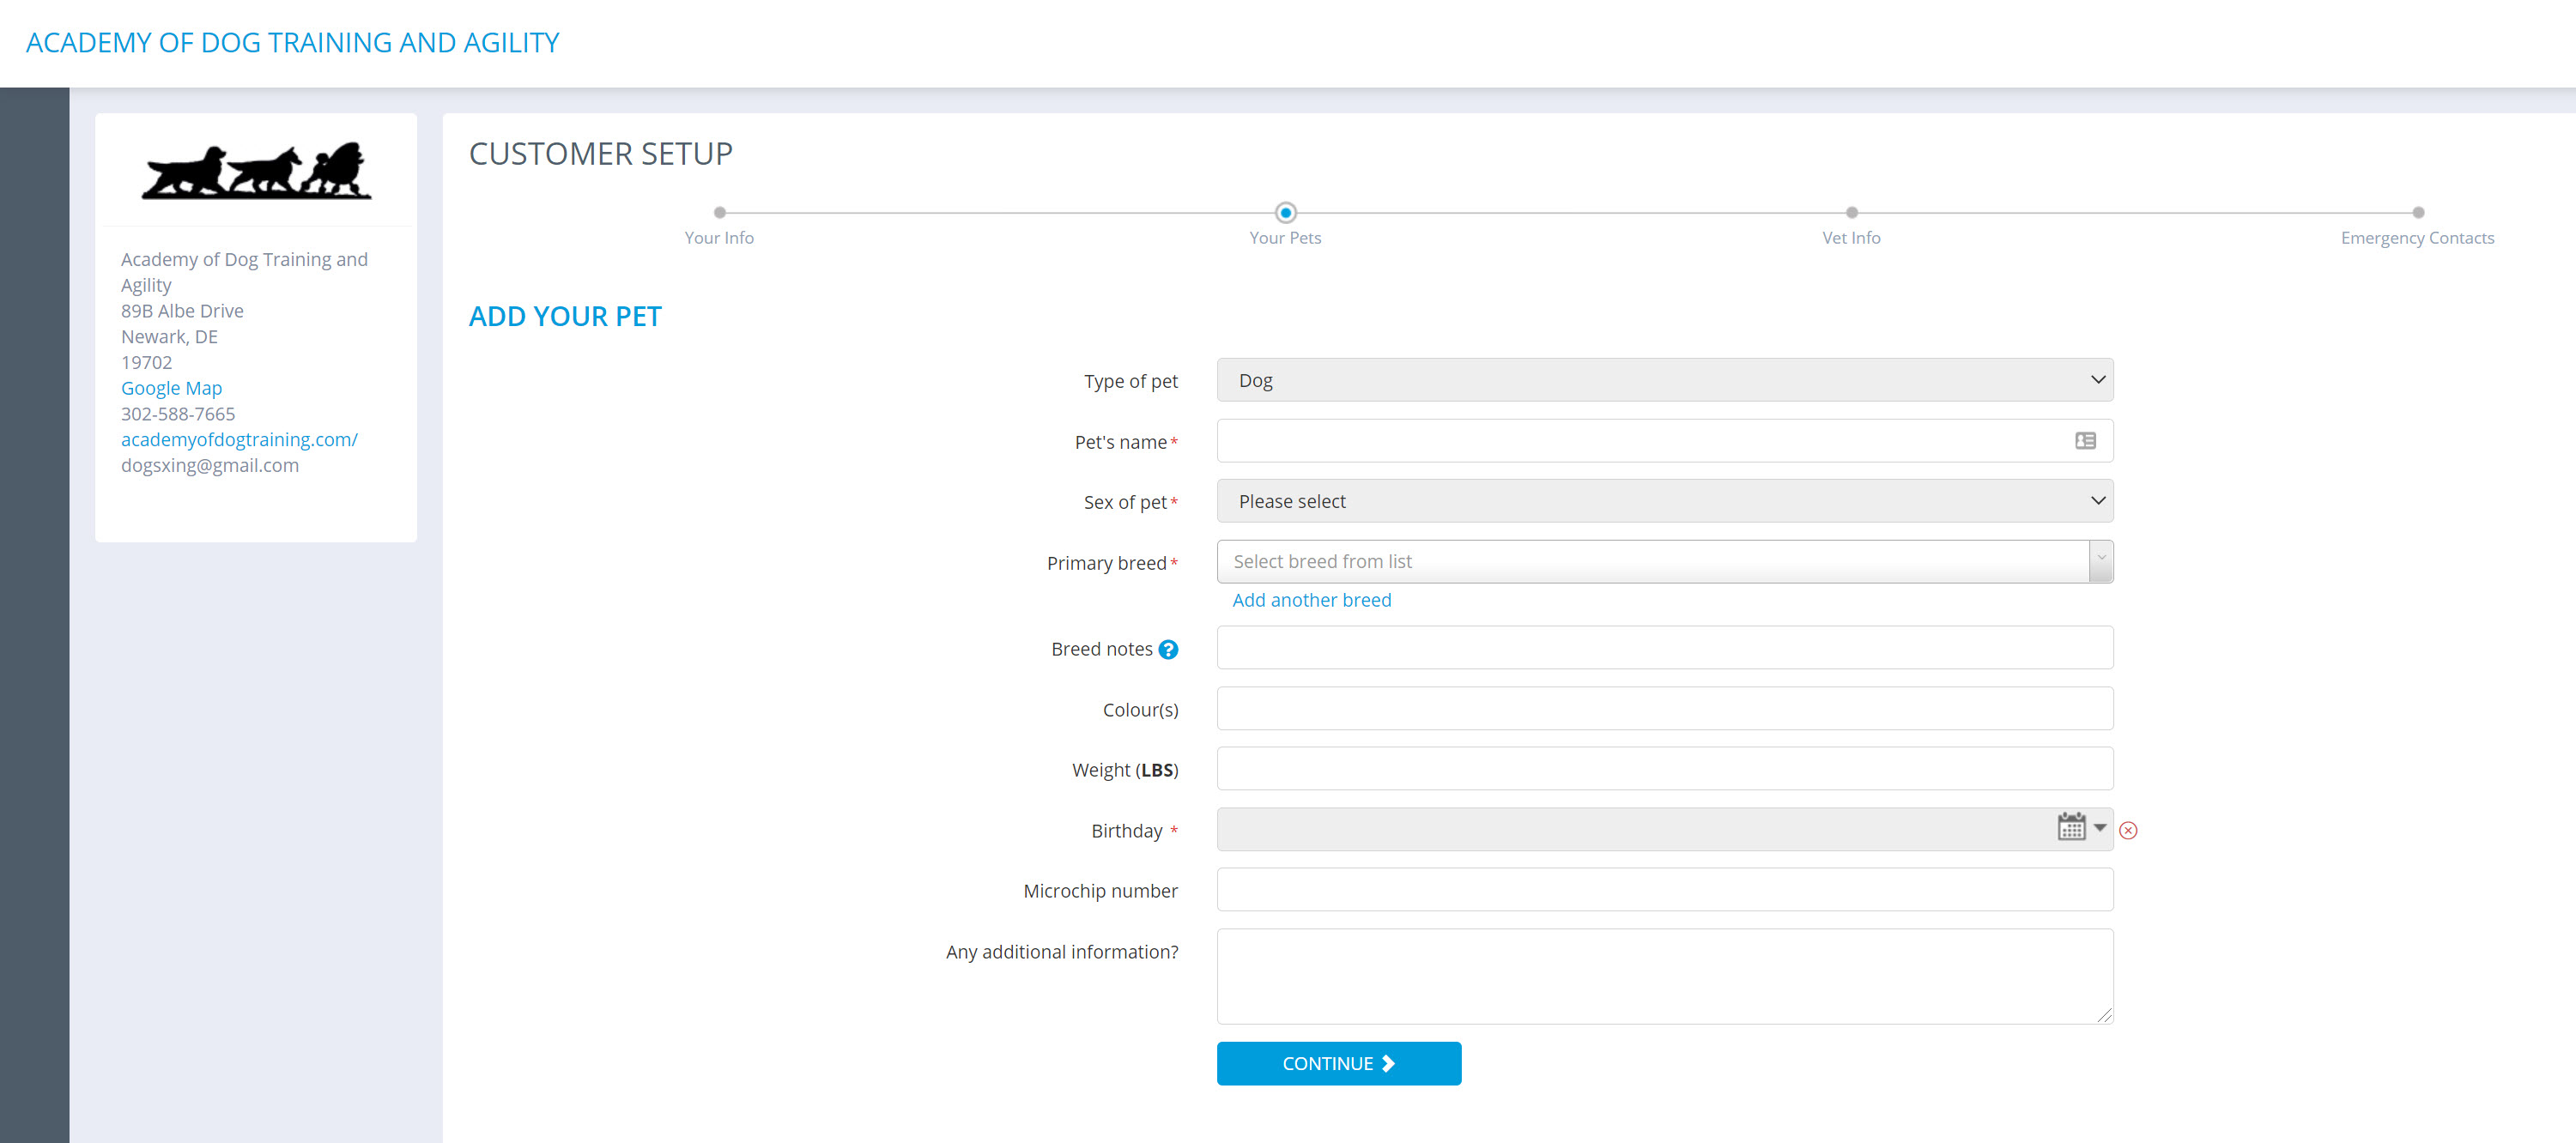Click the 89B Albe Drive address text
2576x1143 pixels.
pos(182,311)
